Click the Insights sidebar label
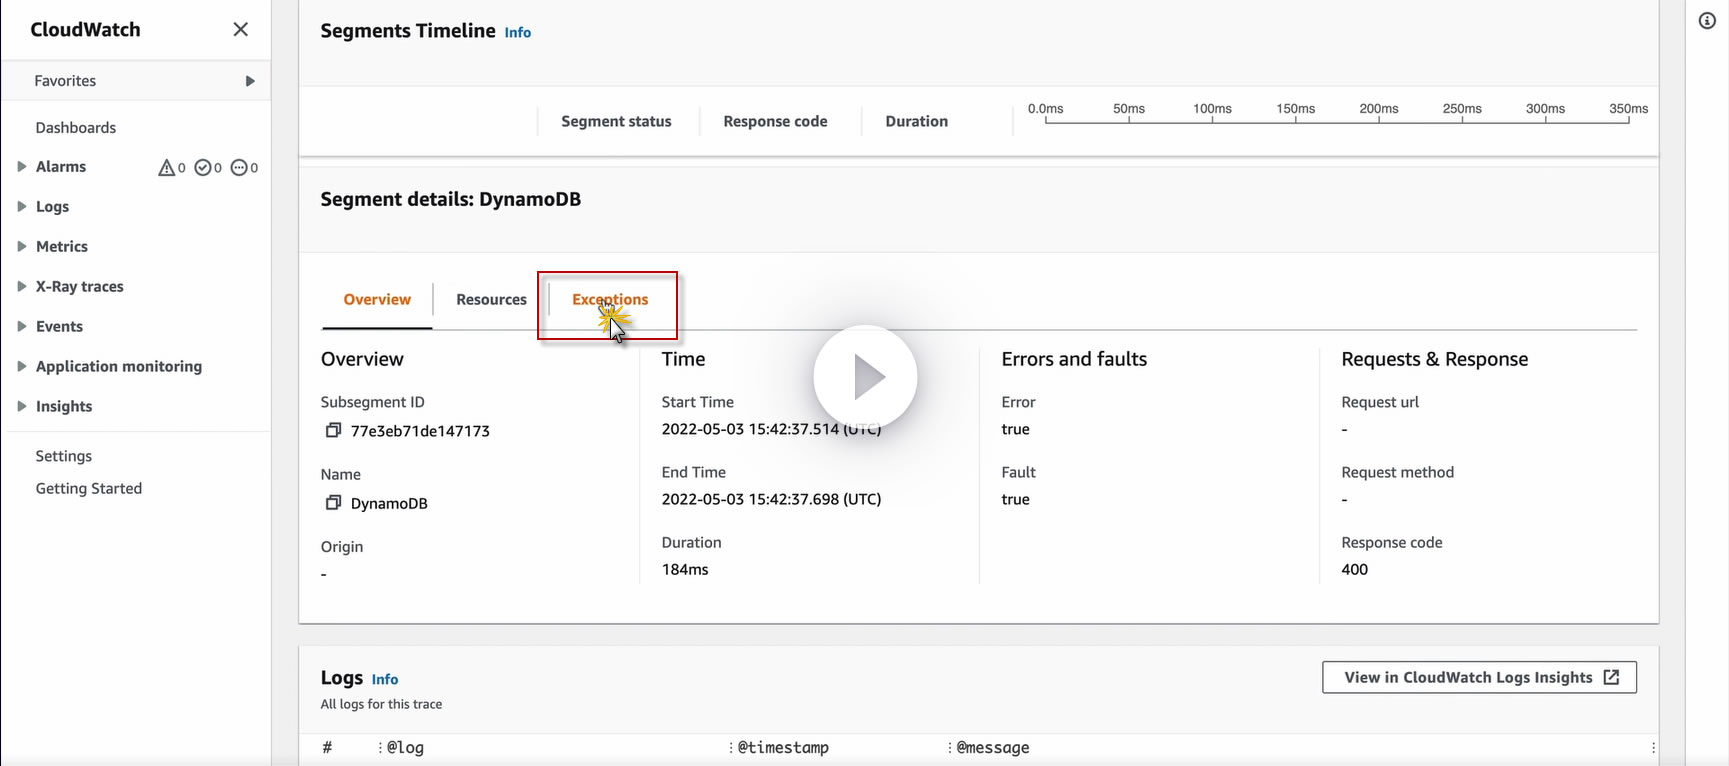This screenshot has width=1729, height=766. [64, 406]
